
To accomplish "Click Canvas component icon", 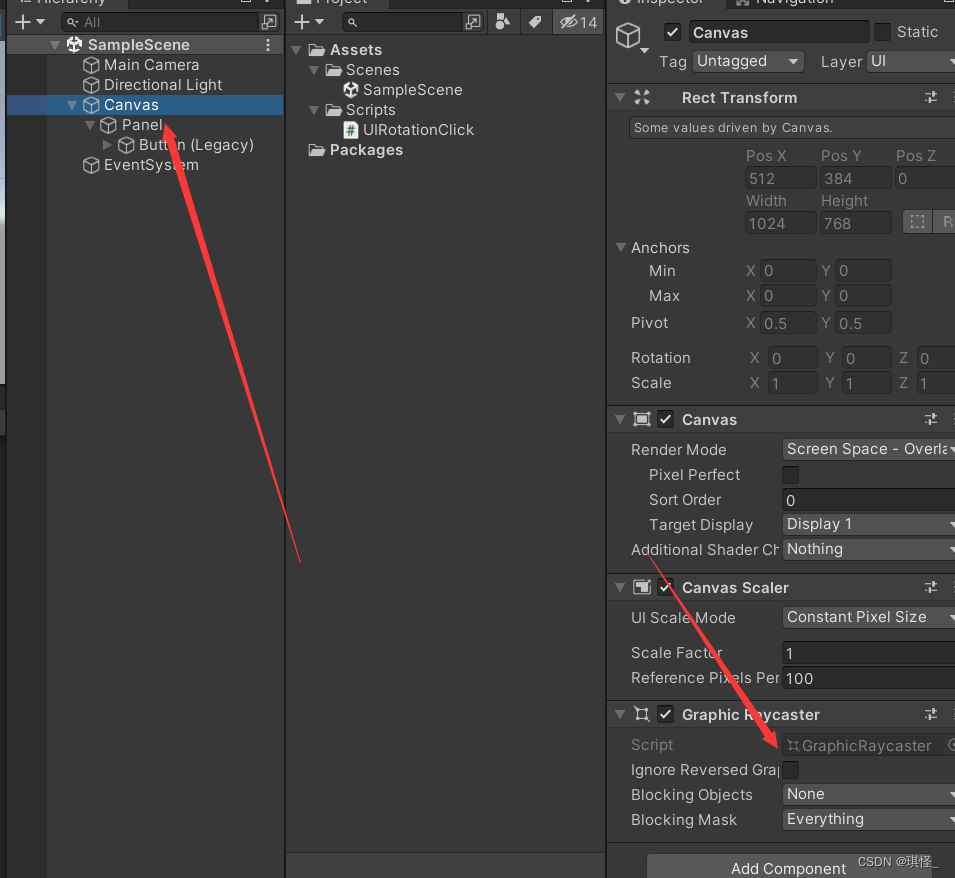I will point(642,420).
